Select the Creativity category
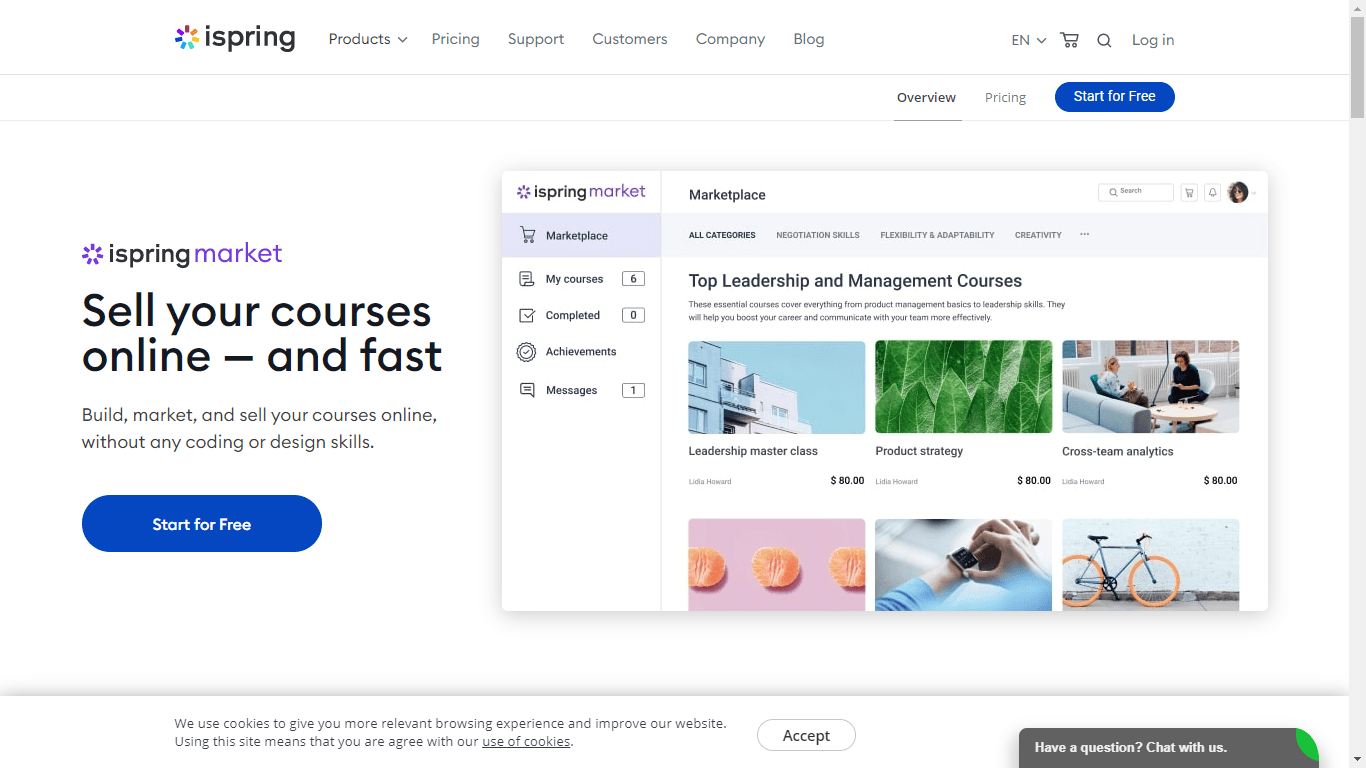The height and width of the screenshot is (768, 1366). pos(1038,235)
